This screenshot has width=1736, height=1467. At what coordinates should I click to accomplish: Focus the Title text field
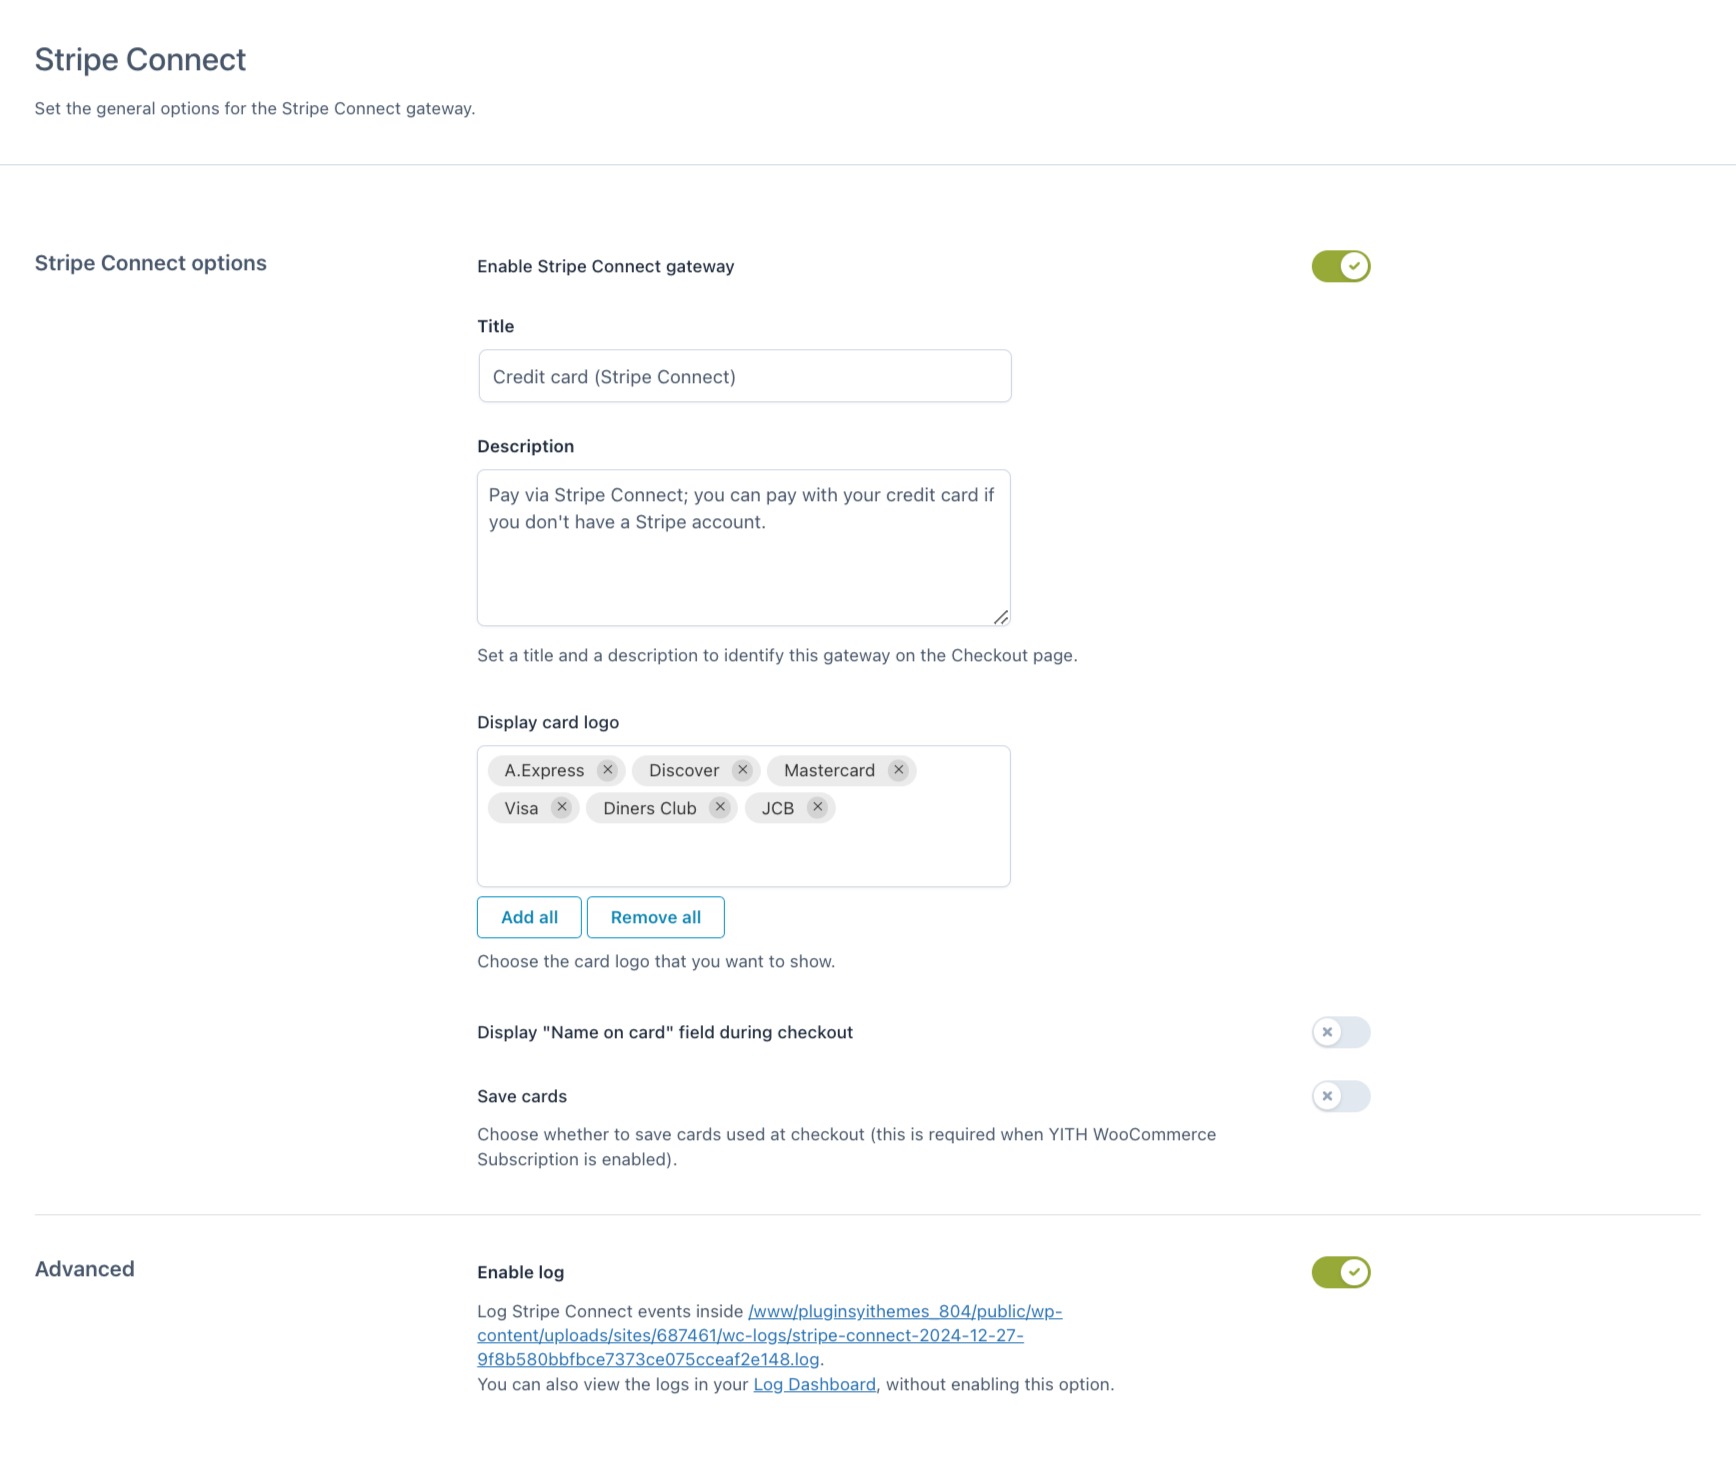[x=744, y=376]
